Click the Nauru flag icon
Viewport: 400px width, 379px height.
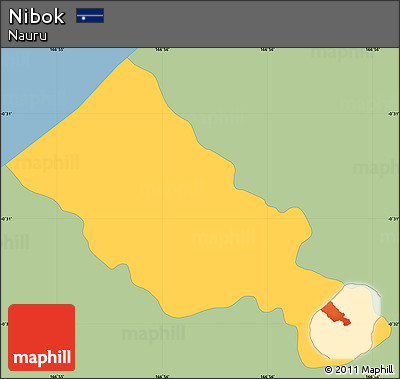(90, 16)
